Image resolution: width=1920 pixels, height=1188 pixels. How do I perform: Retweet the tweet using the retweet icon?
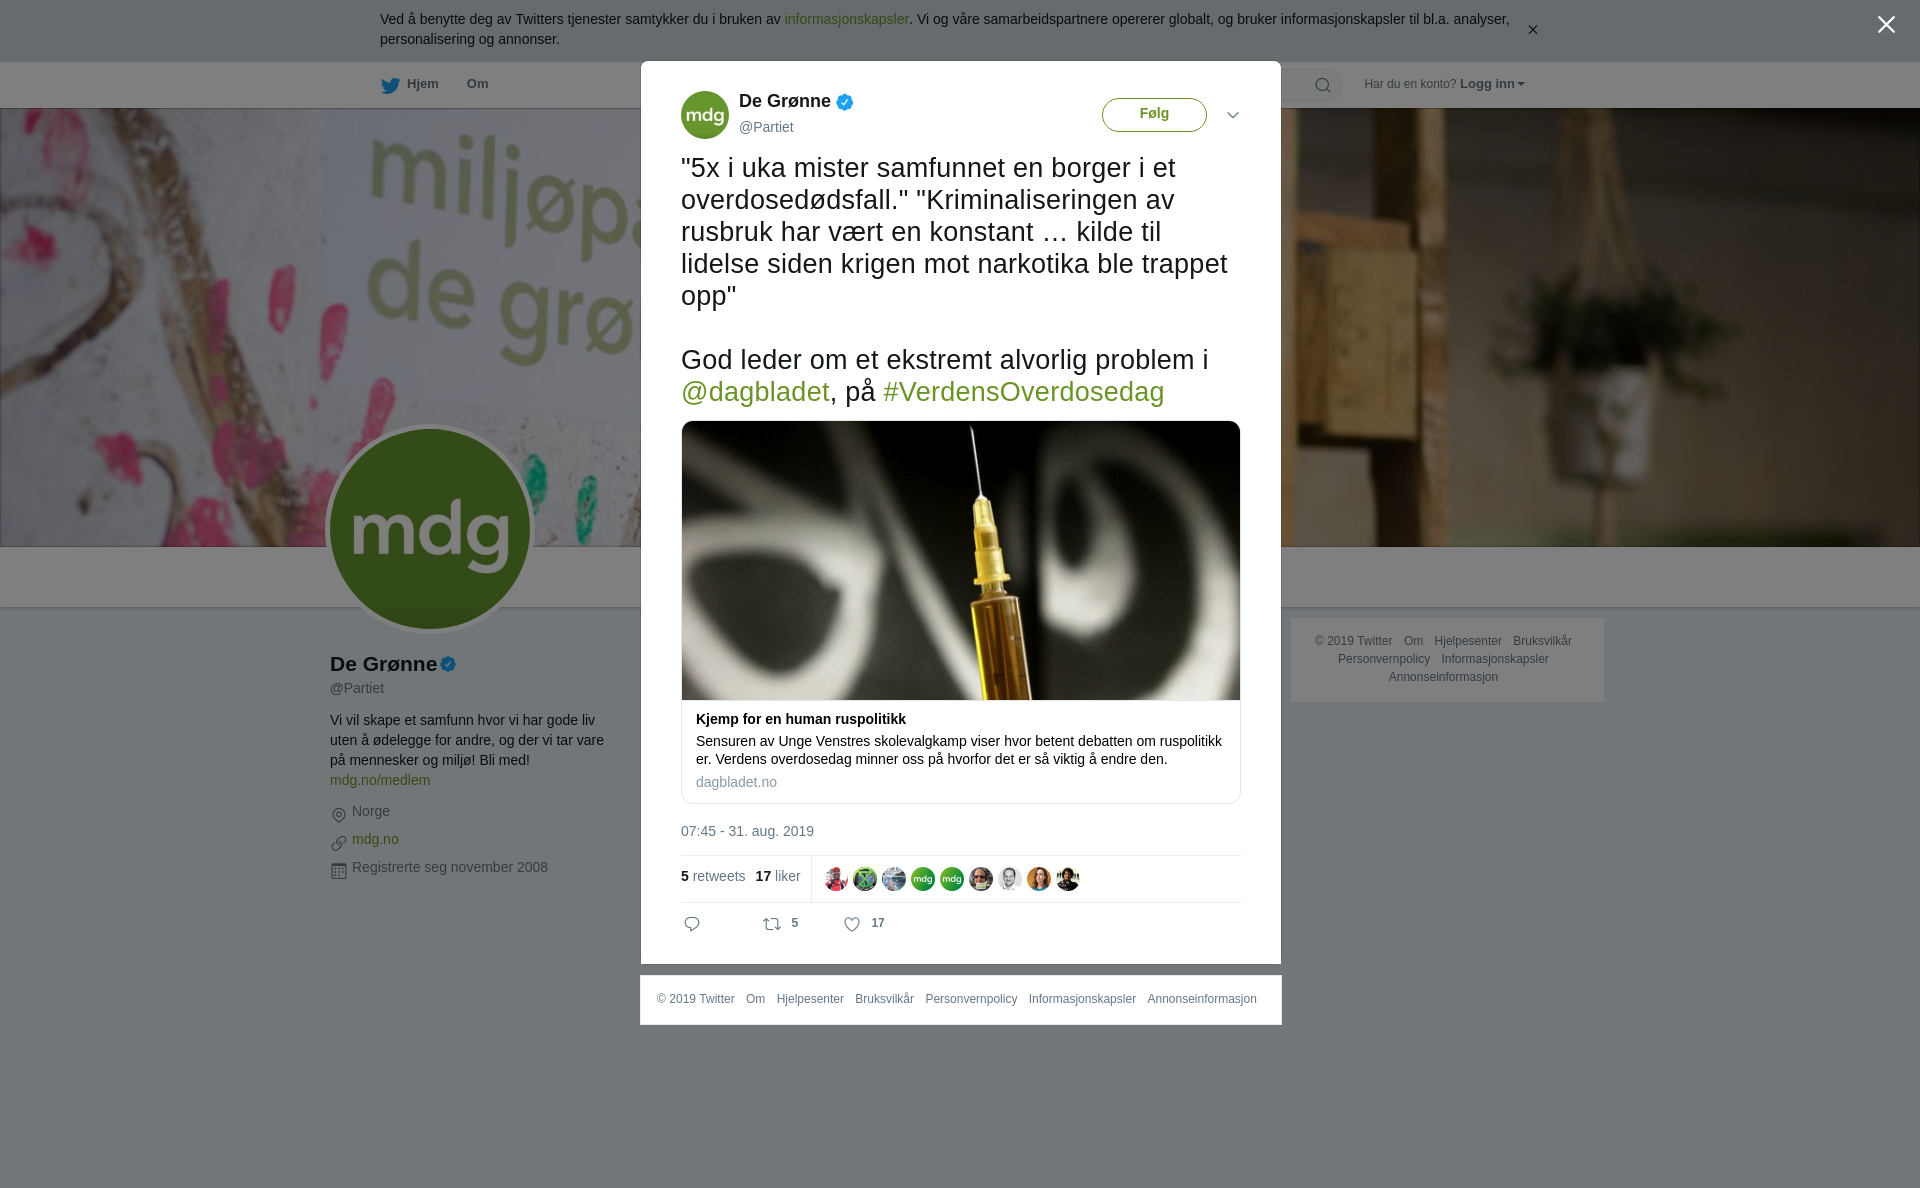772,924
